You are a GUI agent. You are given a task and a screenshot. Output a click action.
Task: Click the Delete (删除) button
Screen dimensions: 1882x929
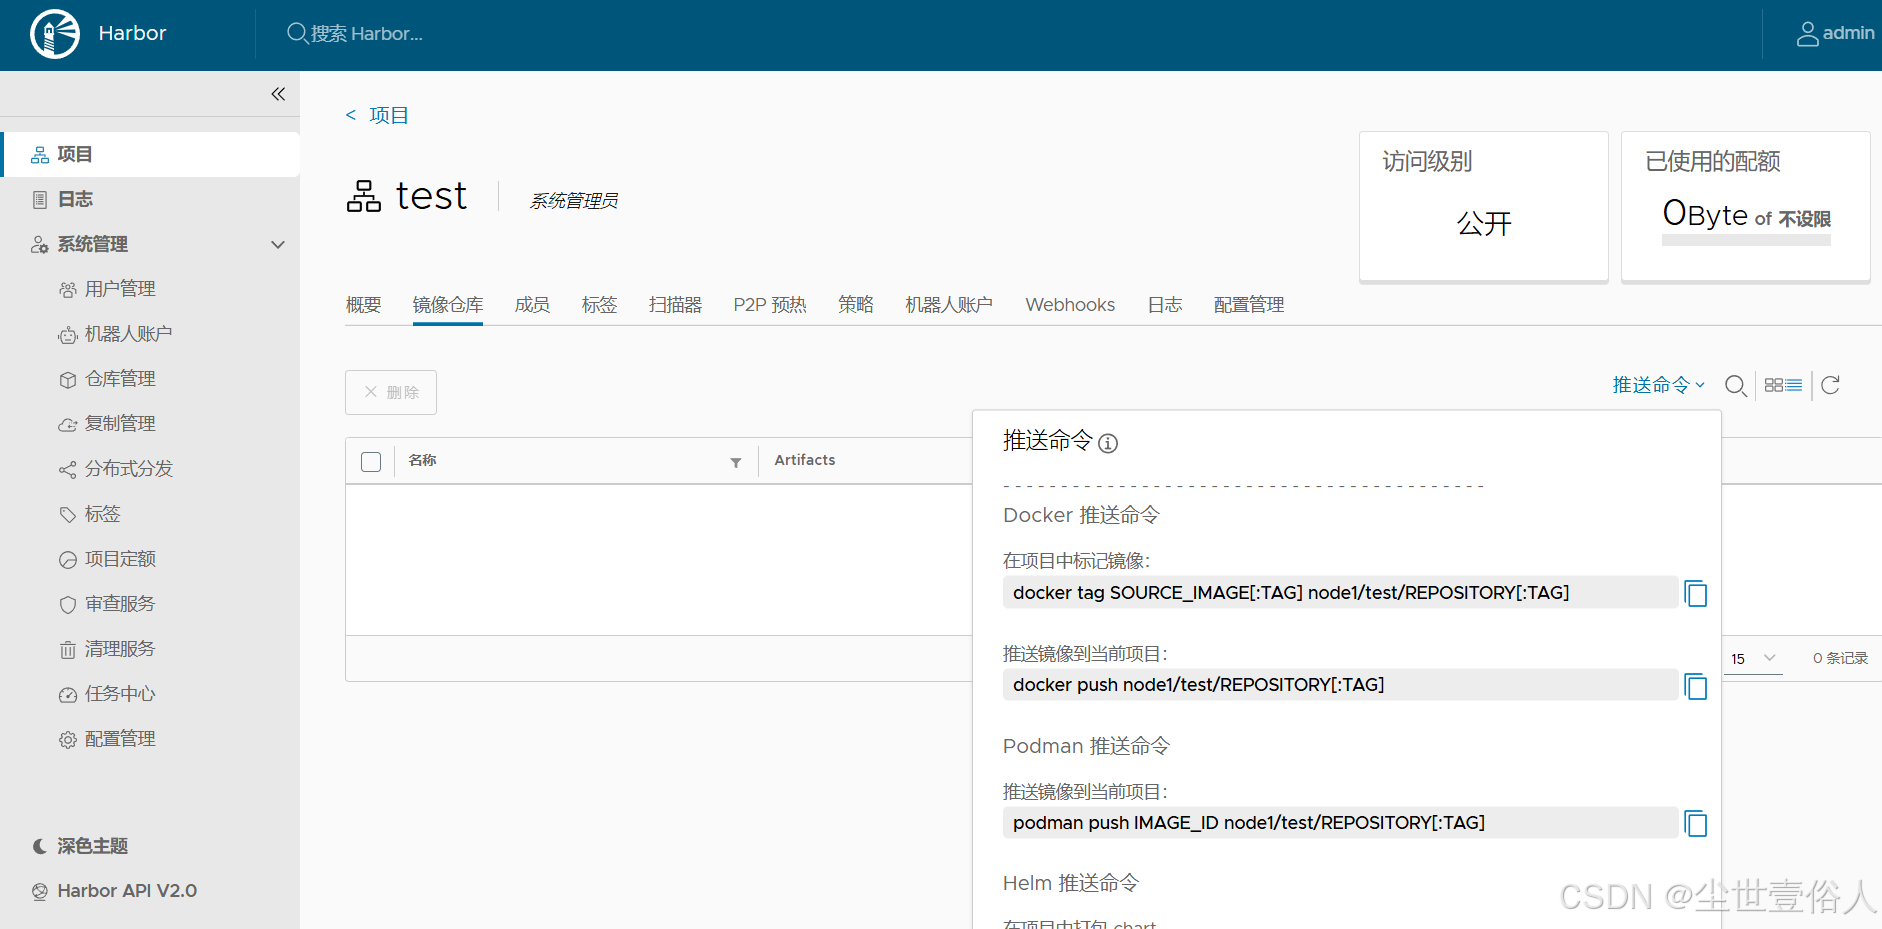coord(391,392)
